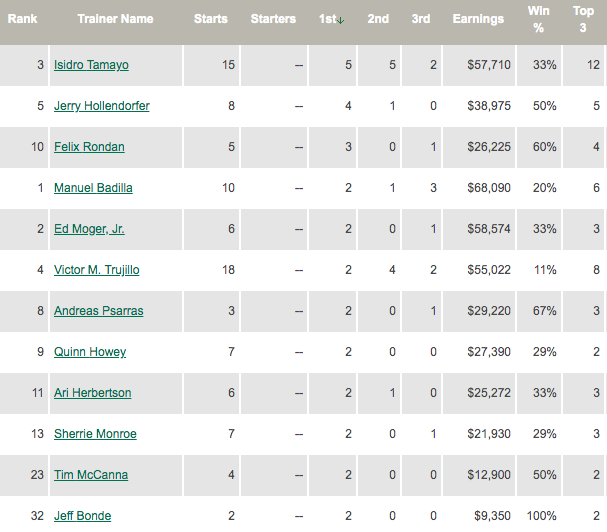Sort table by Starts column
The height and width of the screenshot is (532, 607).
tap(211, 19)
